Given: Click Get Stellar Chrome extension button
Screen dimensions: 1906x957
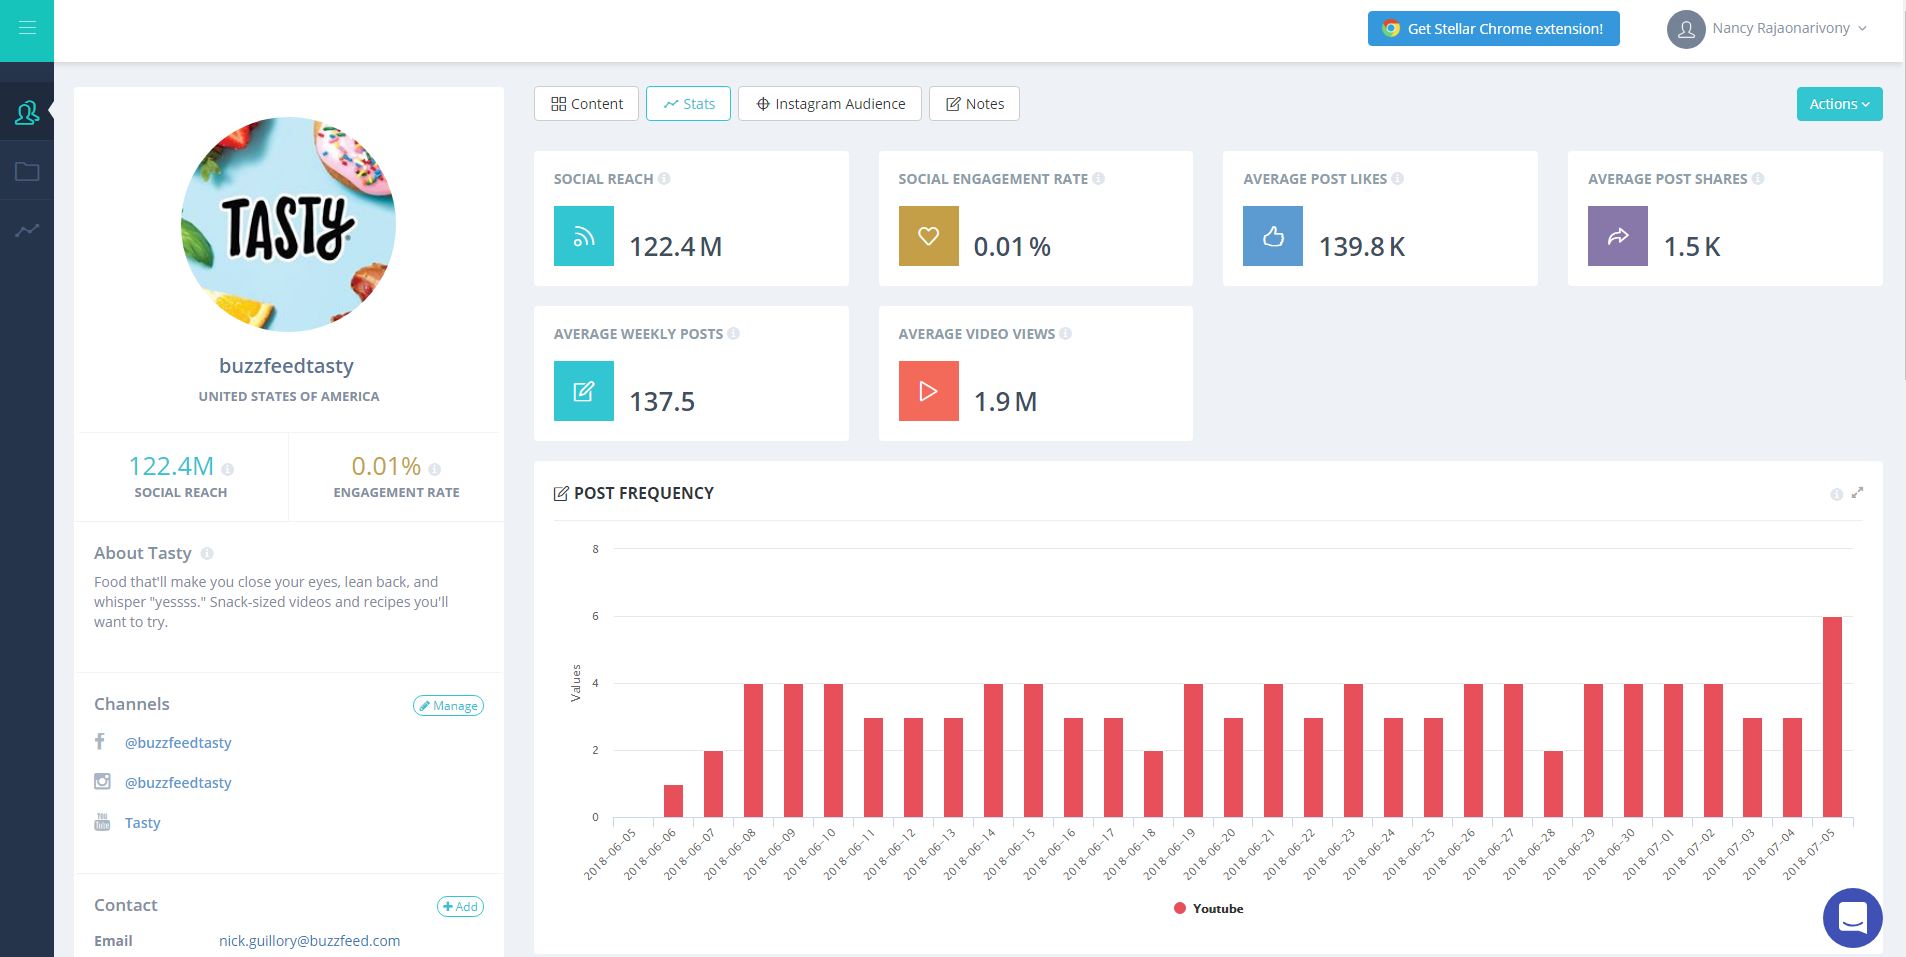Looking at the screenshot, I should click(x=1493, y=29).
